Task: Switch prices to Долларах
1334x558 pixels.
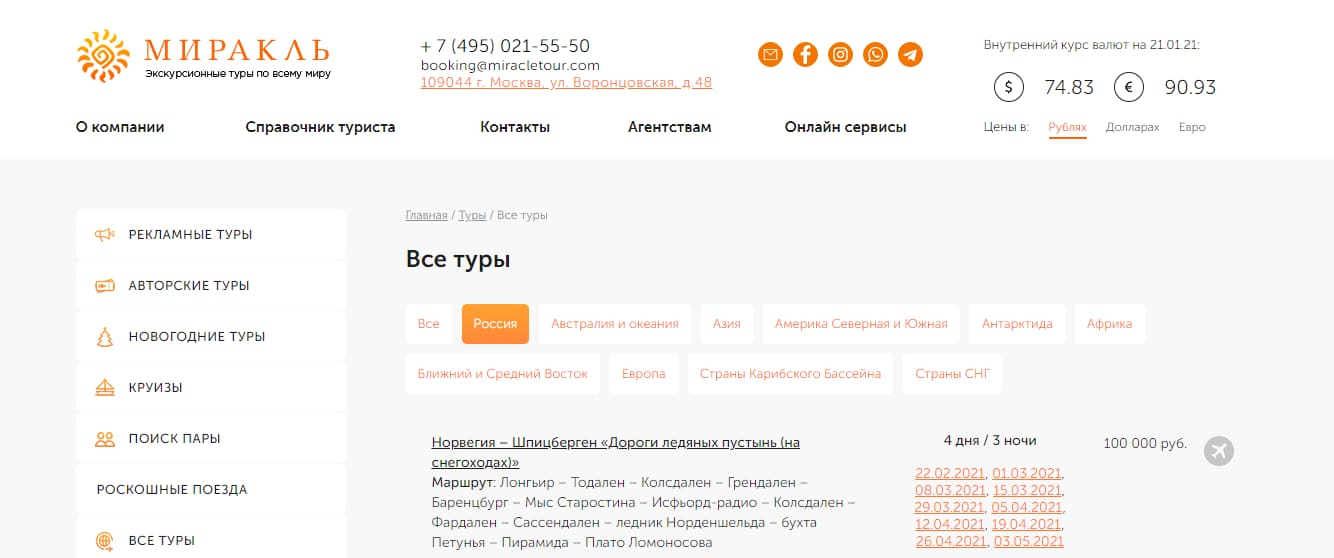Action: [x=1133, y=127]
